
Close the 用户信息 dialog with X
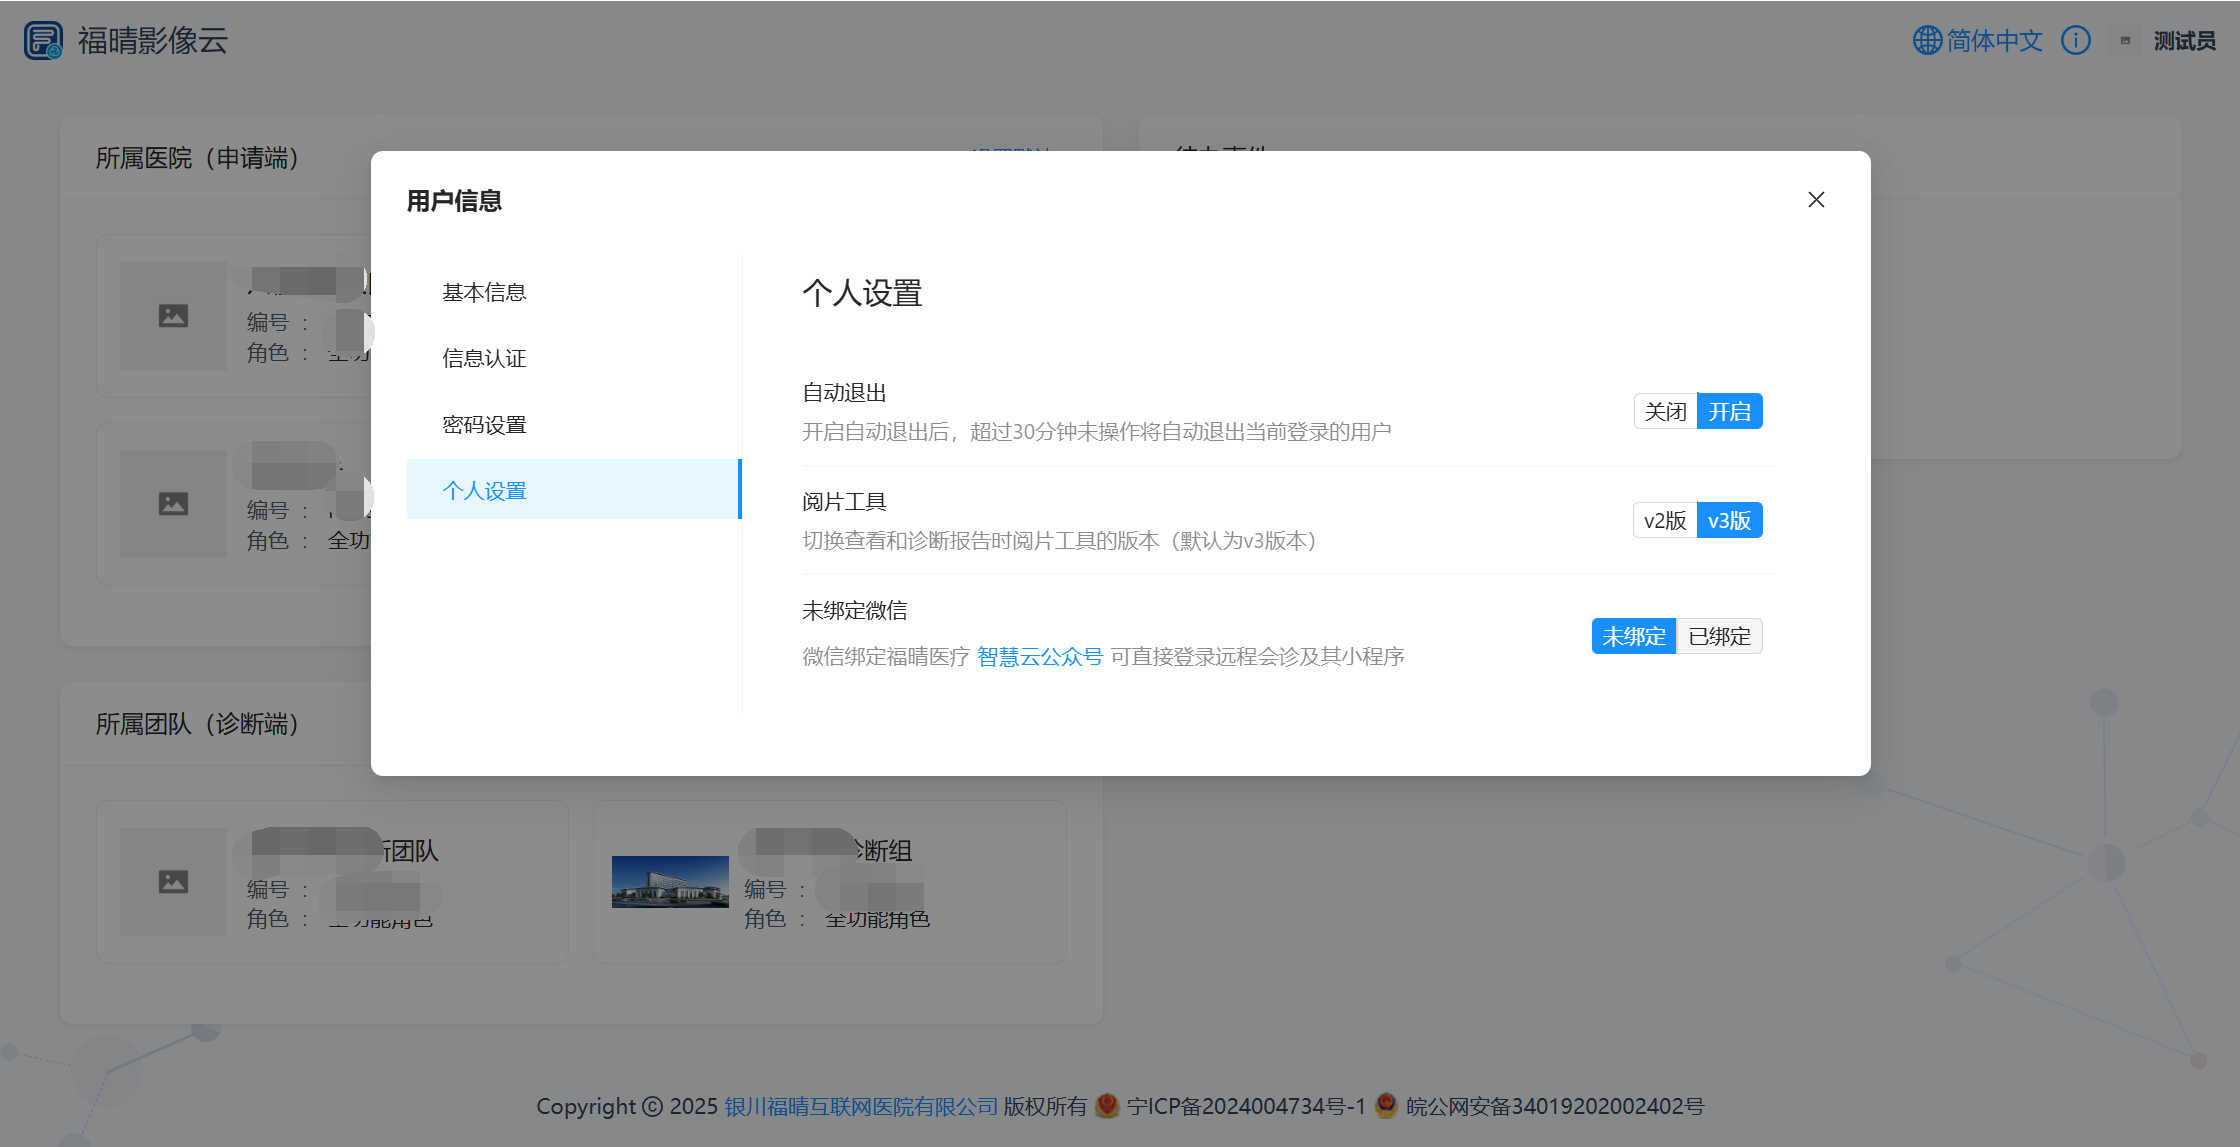coord(1816,200)
